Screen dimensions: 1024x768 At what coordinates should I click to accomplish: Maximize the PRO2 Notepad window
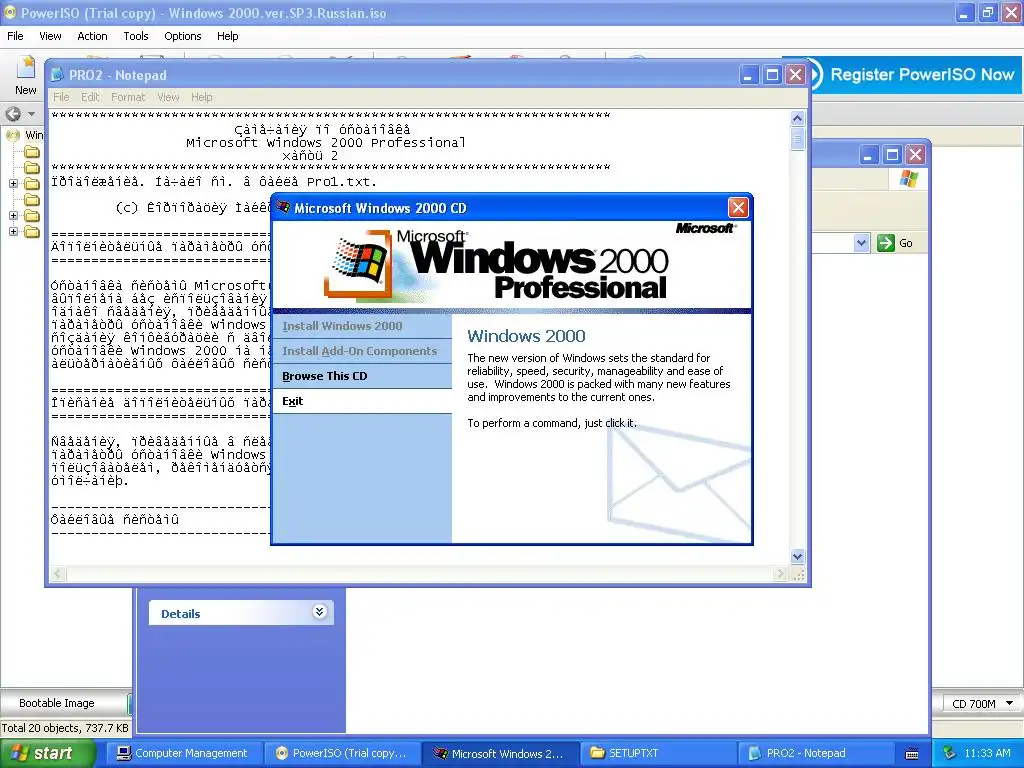point(772,75)
